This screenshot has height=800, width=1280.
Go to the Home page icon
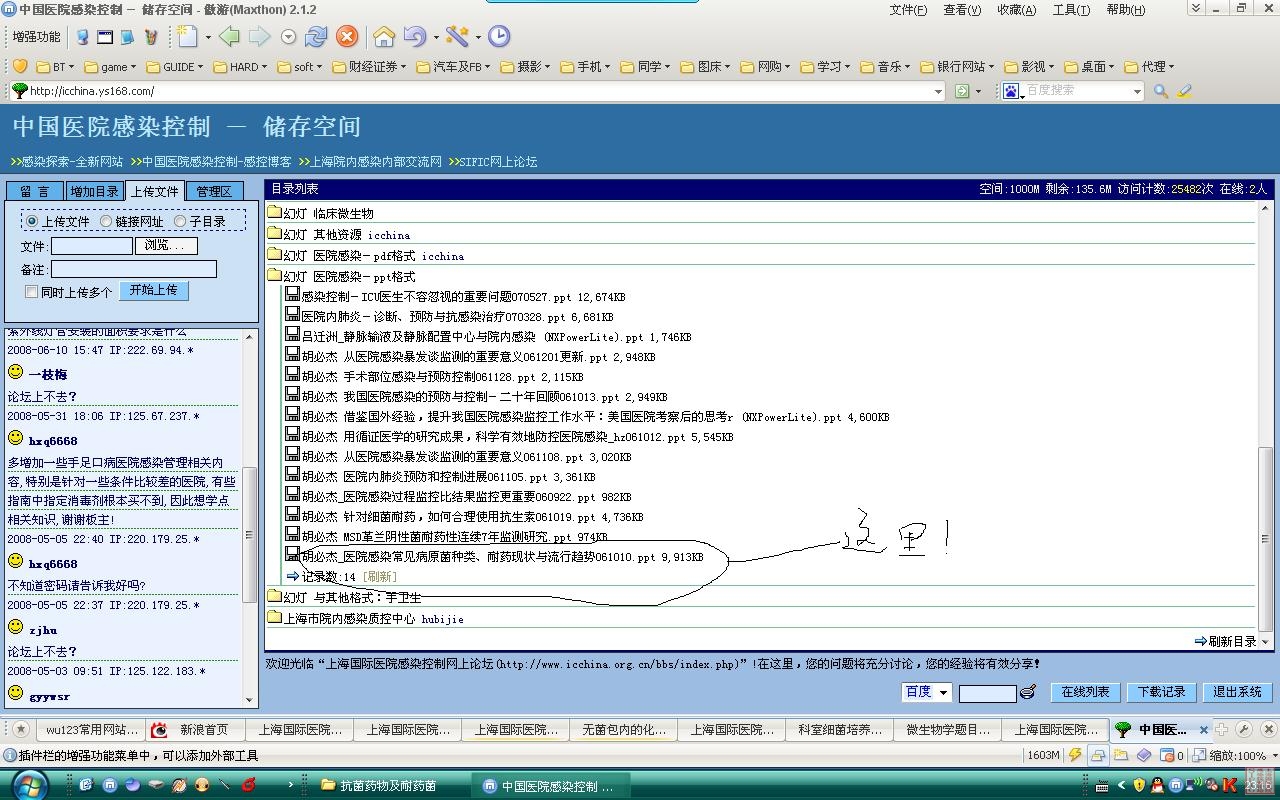[384, 37]
